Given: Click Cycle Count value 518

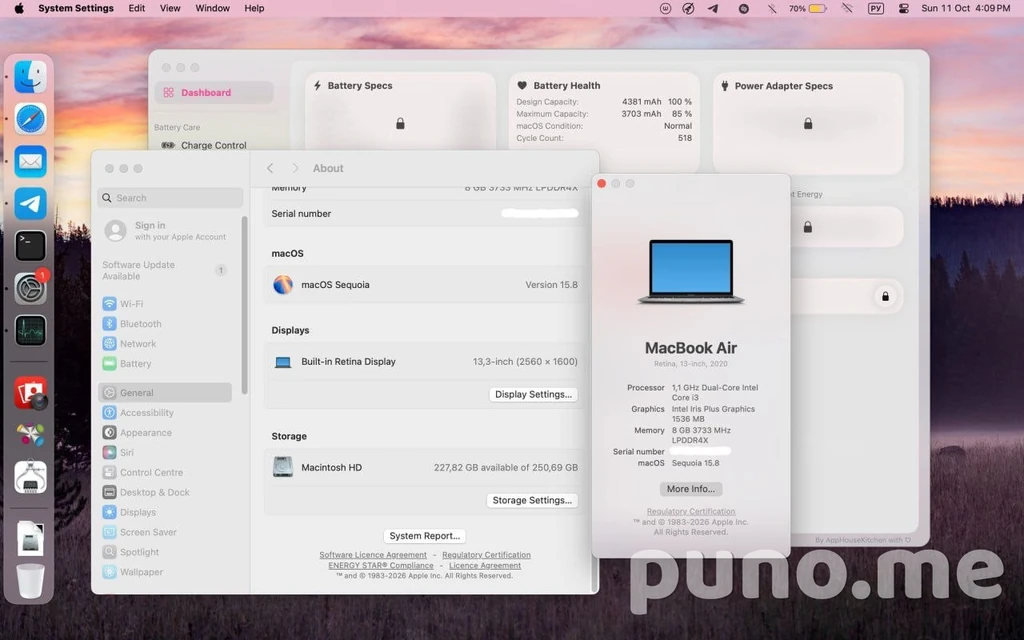Looking at the screenshot, I should pyautogui.click(x=684, y=138).
